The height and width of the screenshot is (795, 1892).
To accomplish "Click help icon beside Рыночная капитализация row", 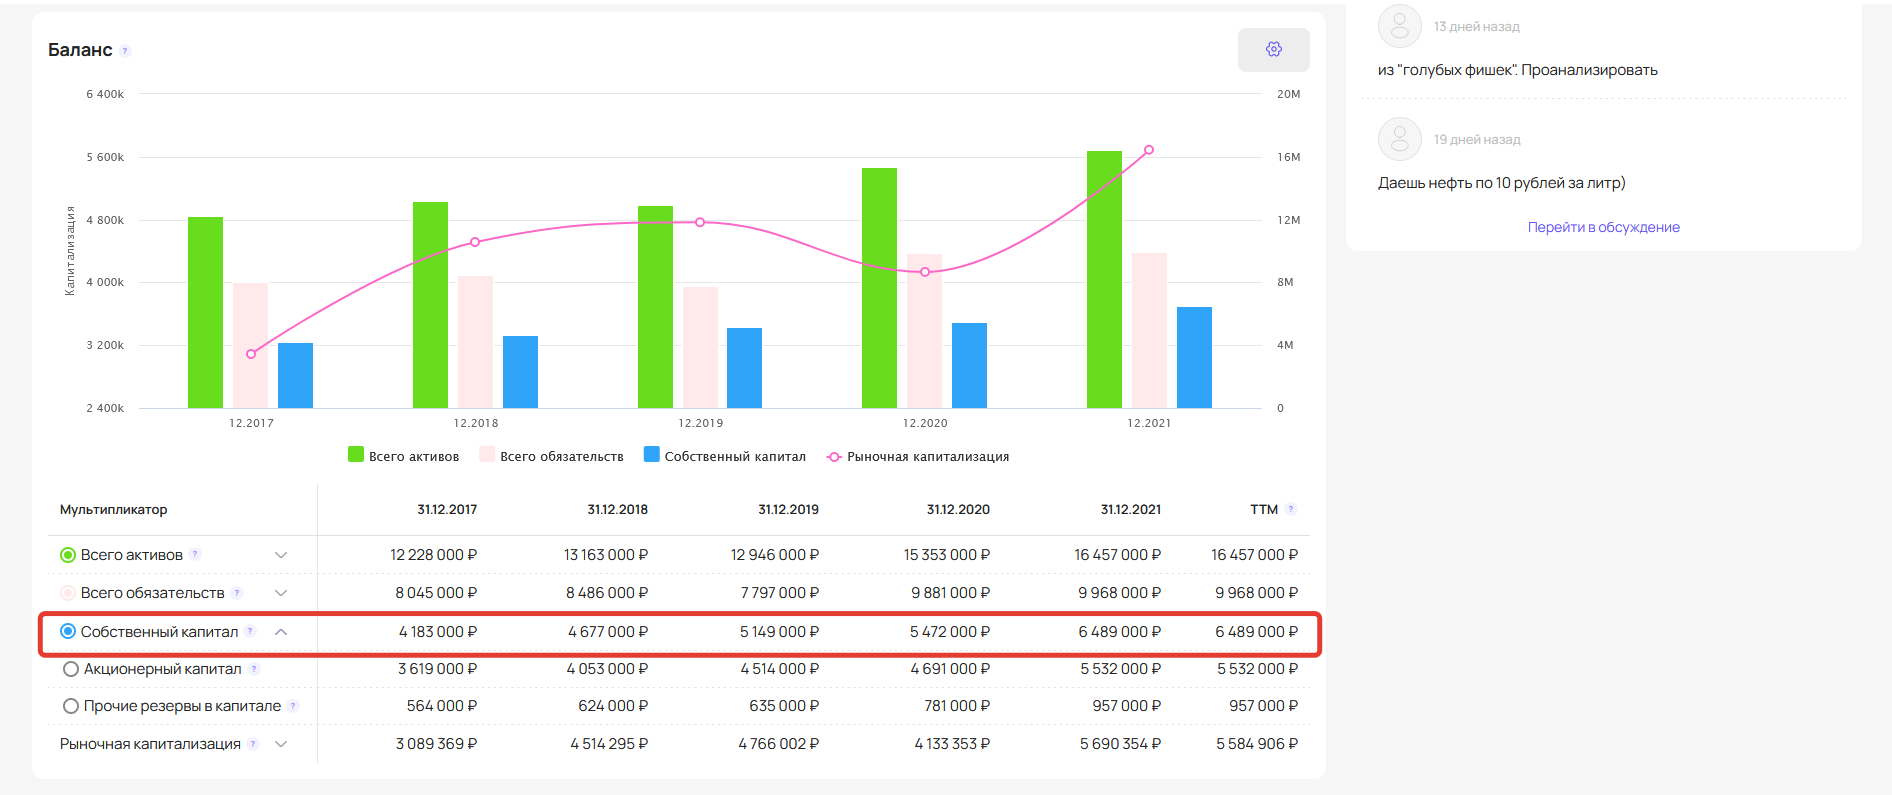I will [x=253, y=744].
